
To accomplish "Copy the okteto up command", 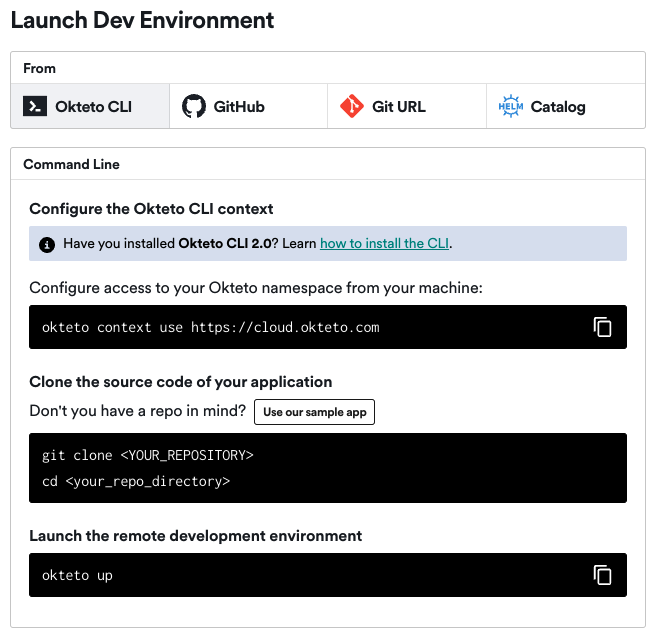I will click(x=602, y=575).
